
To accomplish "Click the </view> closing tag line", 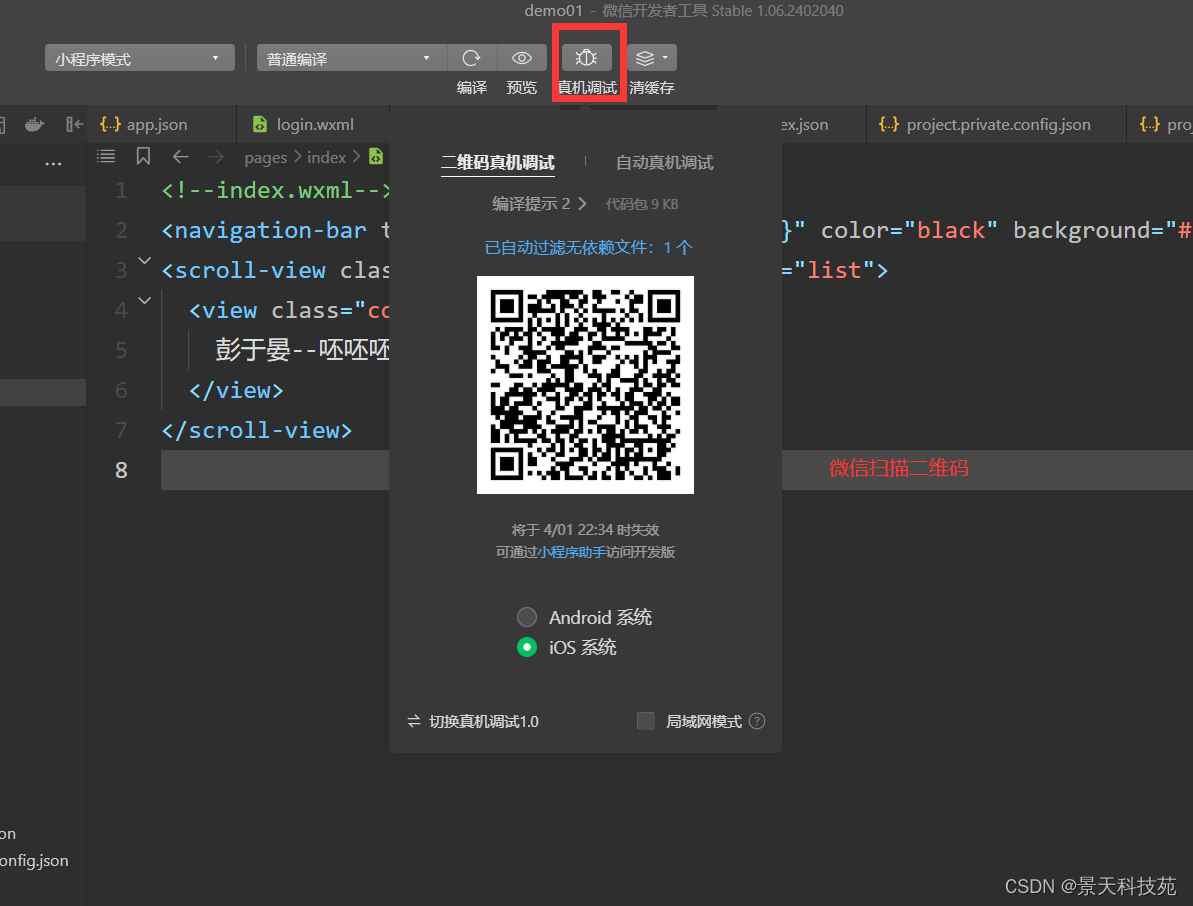I will pos(236,390).
